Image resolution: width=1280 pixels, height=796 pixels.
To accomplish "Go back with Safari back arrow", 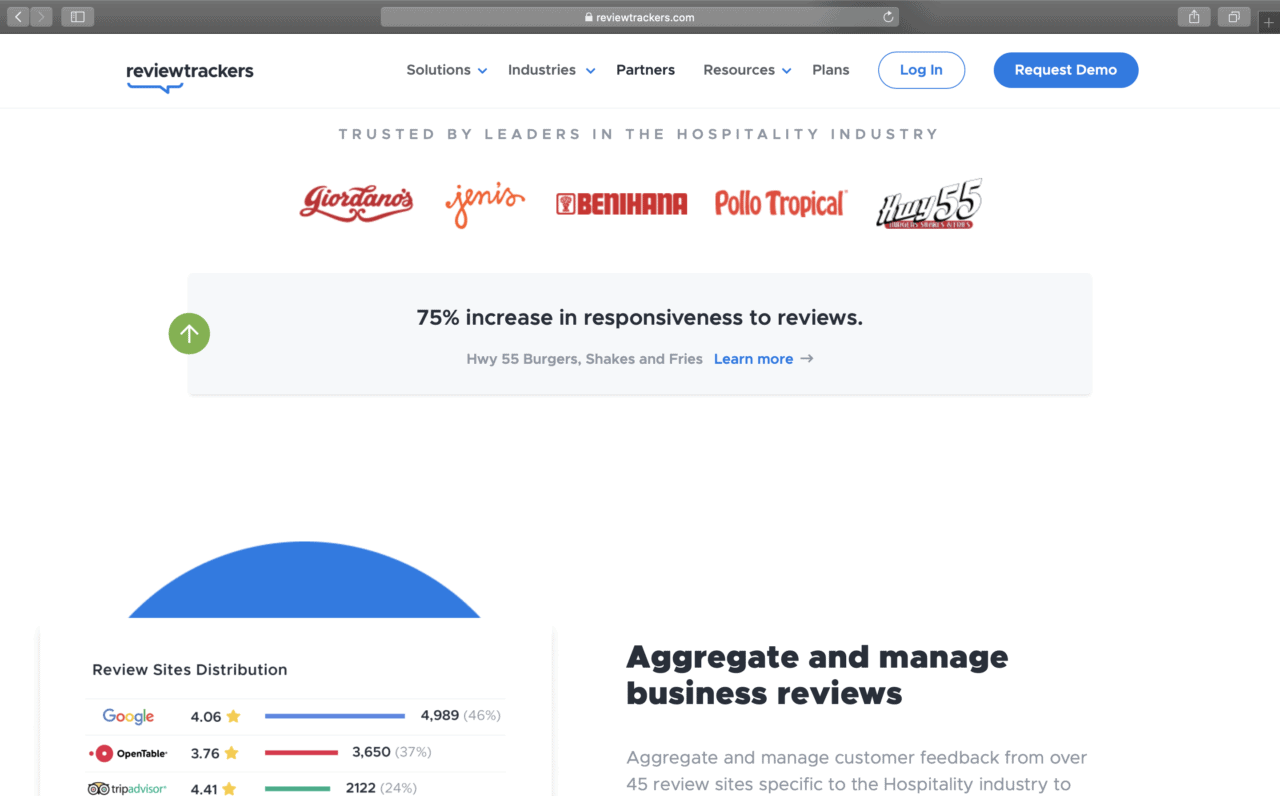I will (x=18, y=17).
